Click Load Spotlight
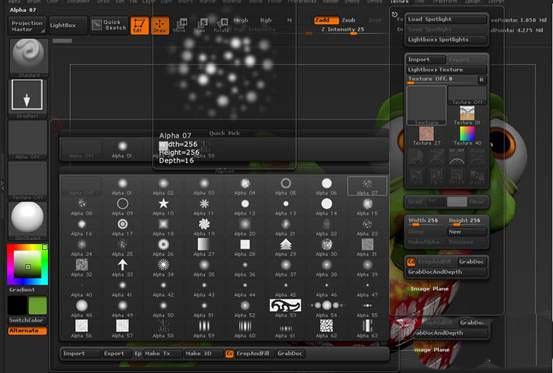553x373 pixels. click(446, 19)
